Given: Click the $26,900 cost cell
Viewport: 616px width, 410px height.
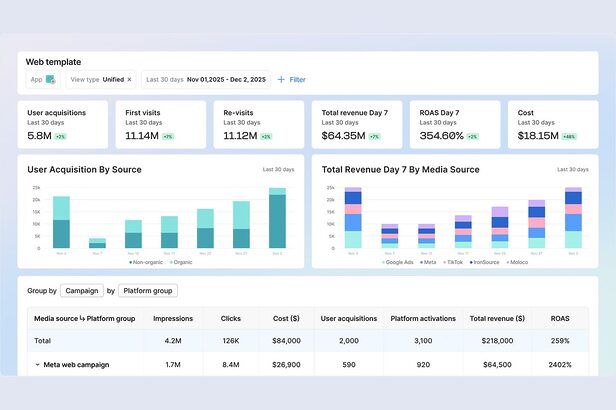Looking at the screenshot, I should point(286,364).
